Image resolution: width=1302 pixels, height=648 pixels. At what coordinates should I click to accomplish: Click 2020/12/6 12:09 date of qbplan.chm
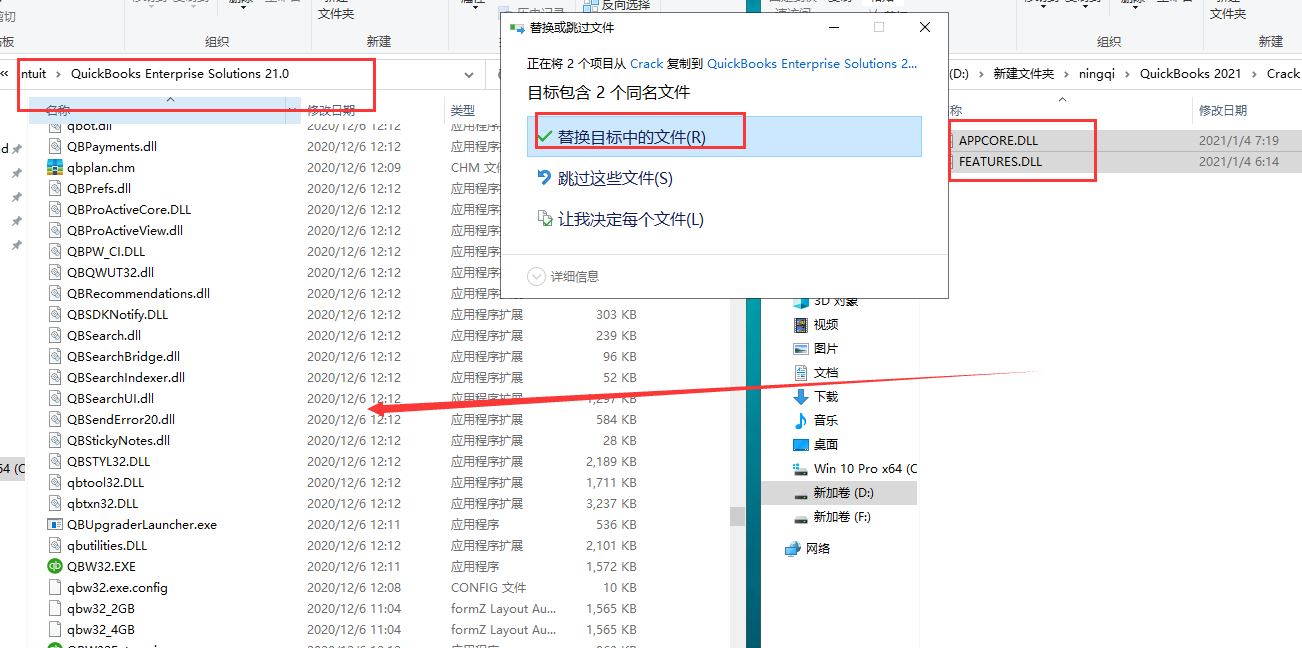(354, 167)
